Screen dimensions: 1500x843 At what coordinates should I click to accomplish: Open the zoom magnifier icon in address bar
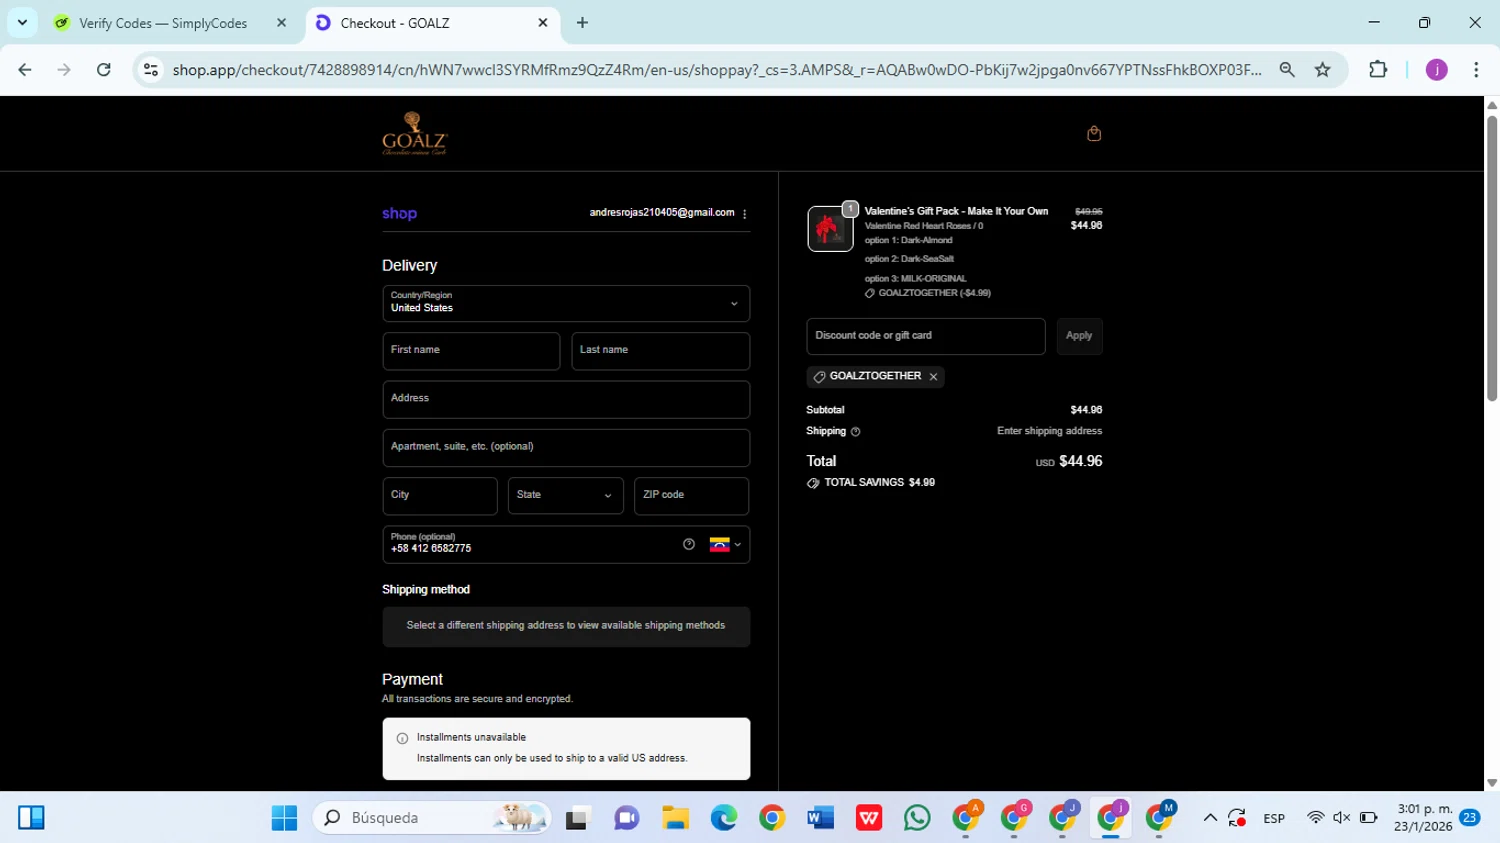click(1287, 70)
